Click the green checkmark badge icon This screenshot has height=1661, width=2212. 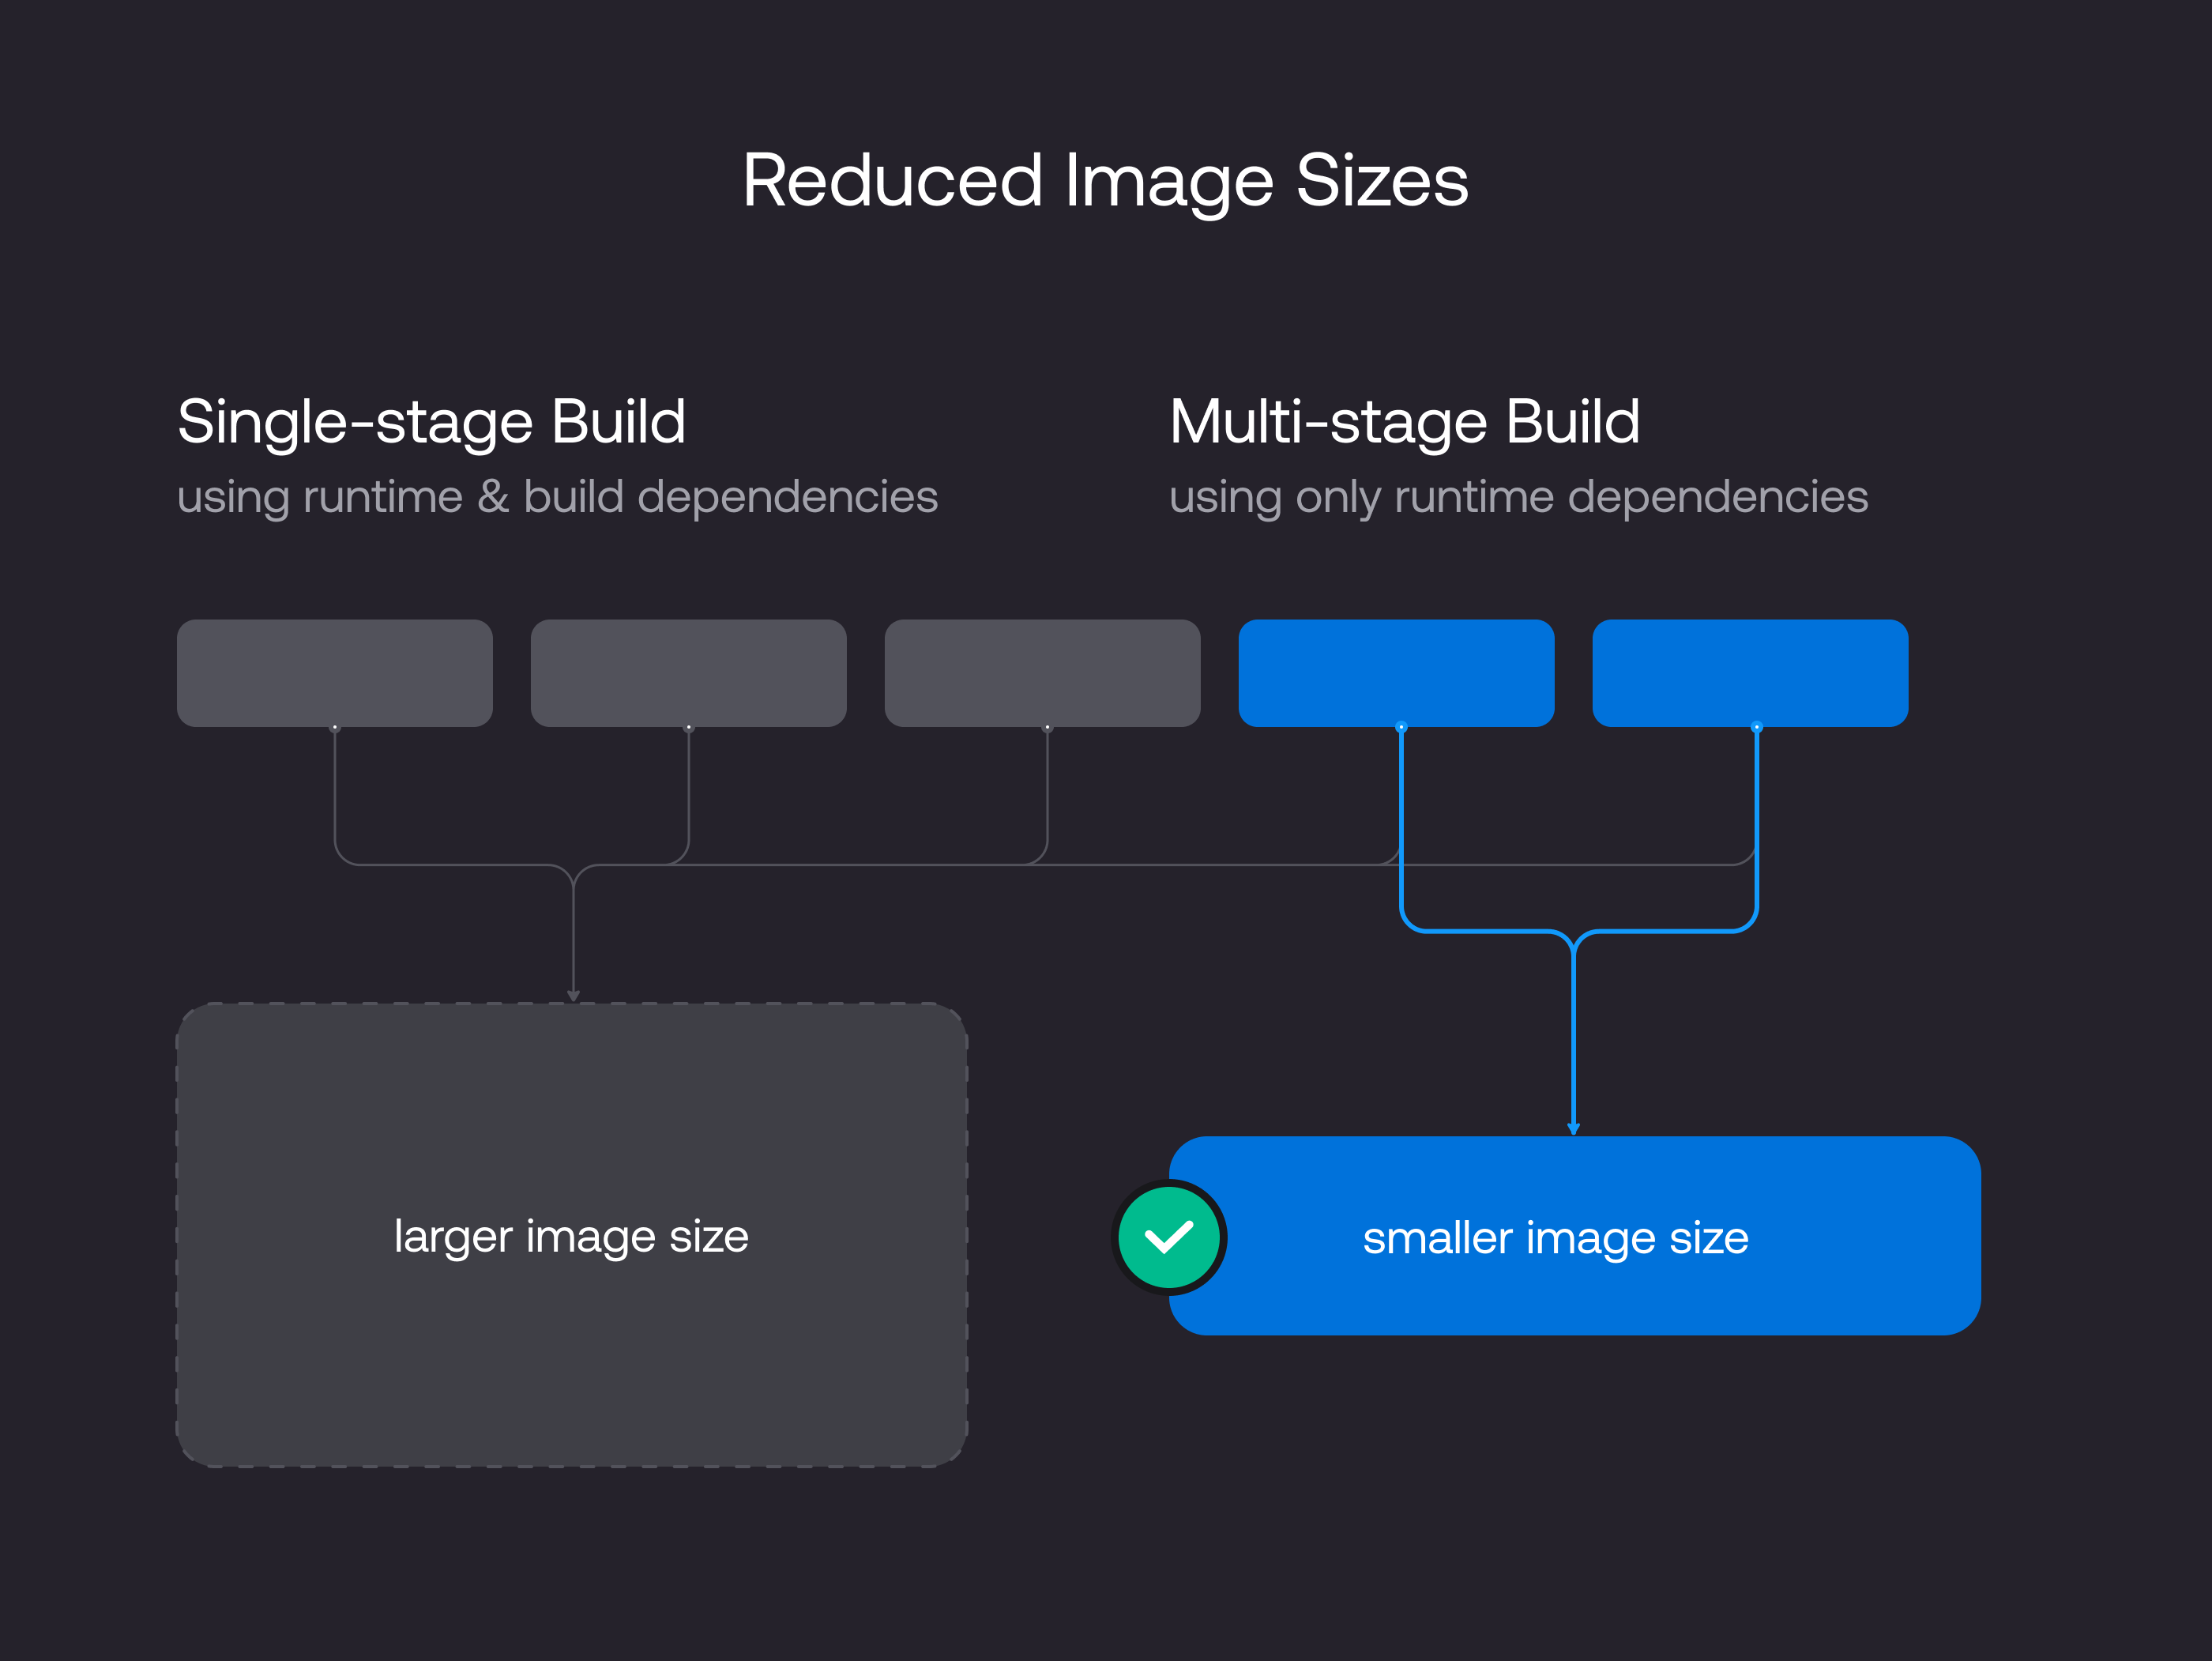(1168, 1237)
